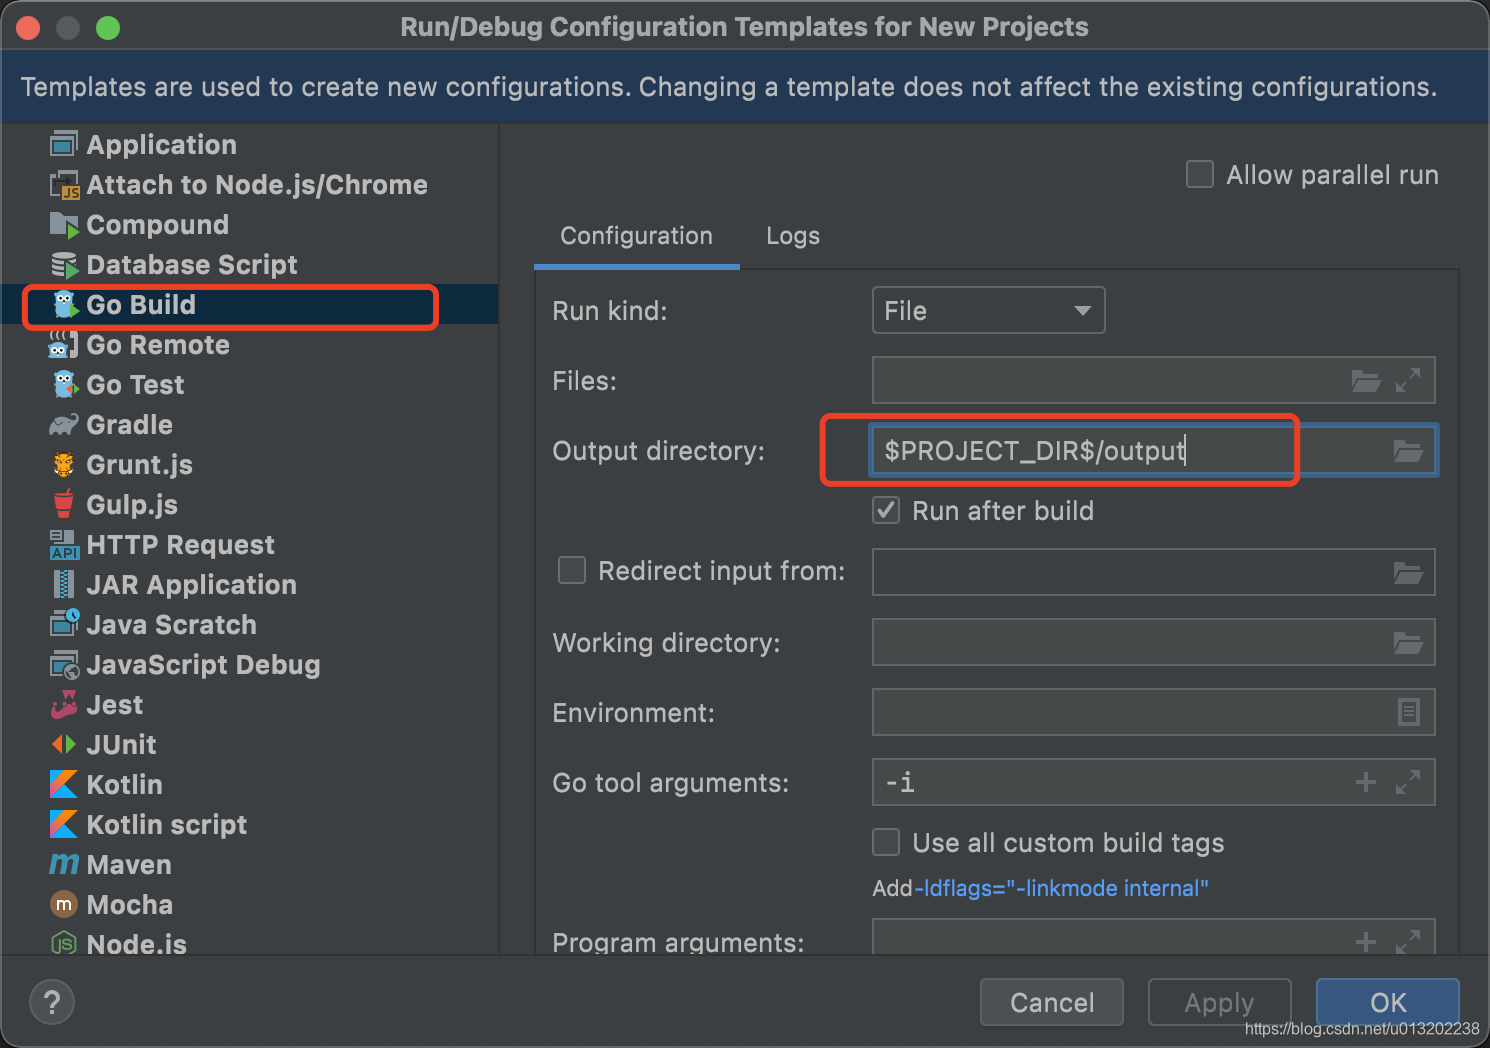Click the JUnit icon
This screenshot has width=1490, height=1048.
64,744
